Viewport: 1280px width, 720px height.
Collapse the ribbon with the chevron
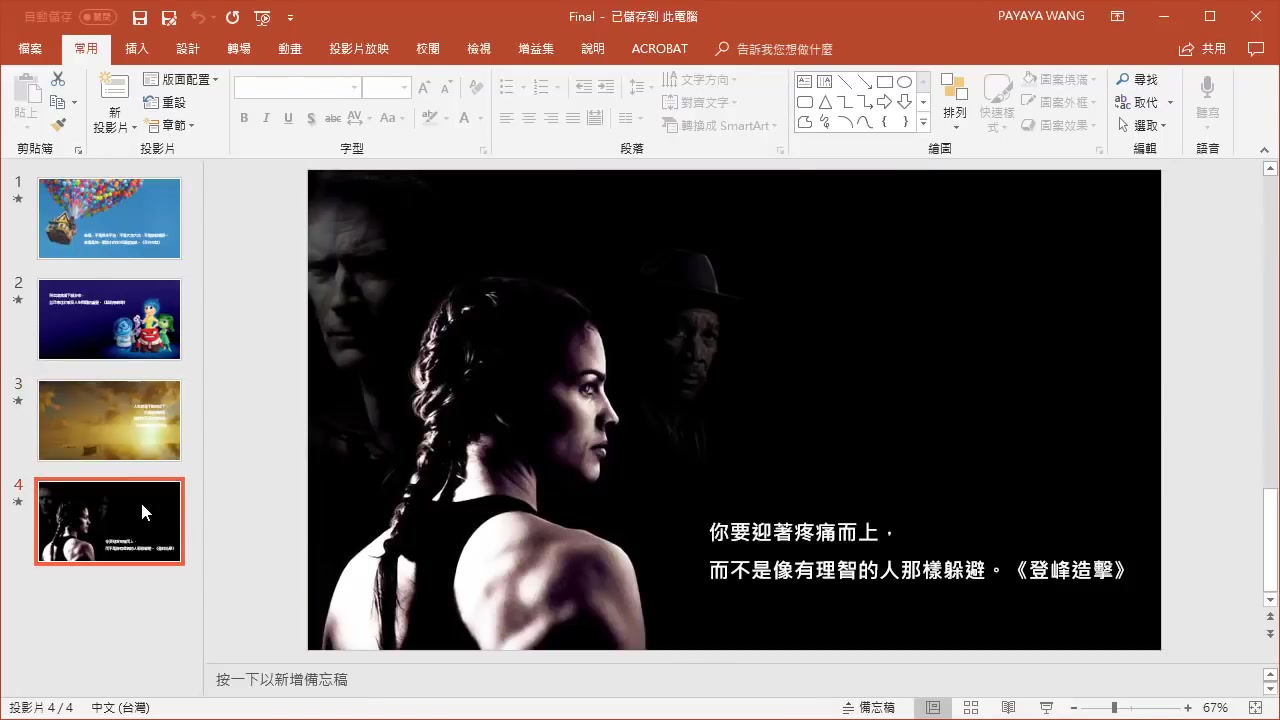[x=1266, y=149]
